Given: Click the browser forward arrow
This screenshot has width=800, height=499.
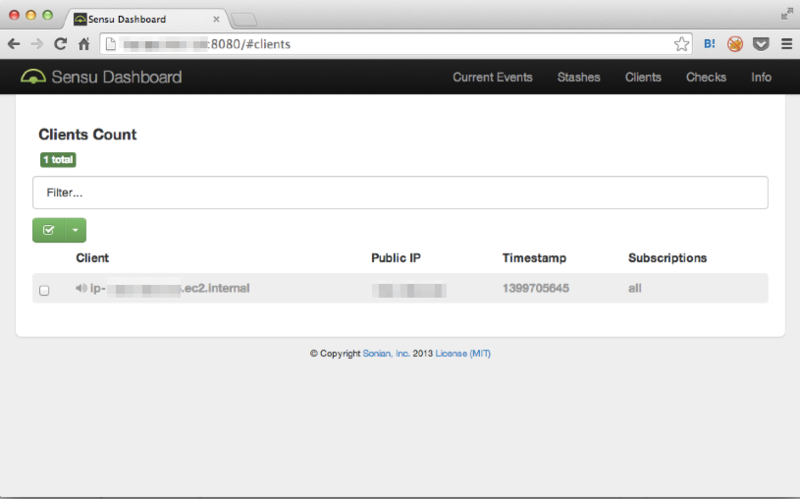Looking at the screenshot, I should tap(37, 44).
